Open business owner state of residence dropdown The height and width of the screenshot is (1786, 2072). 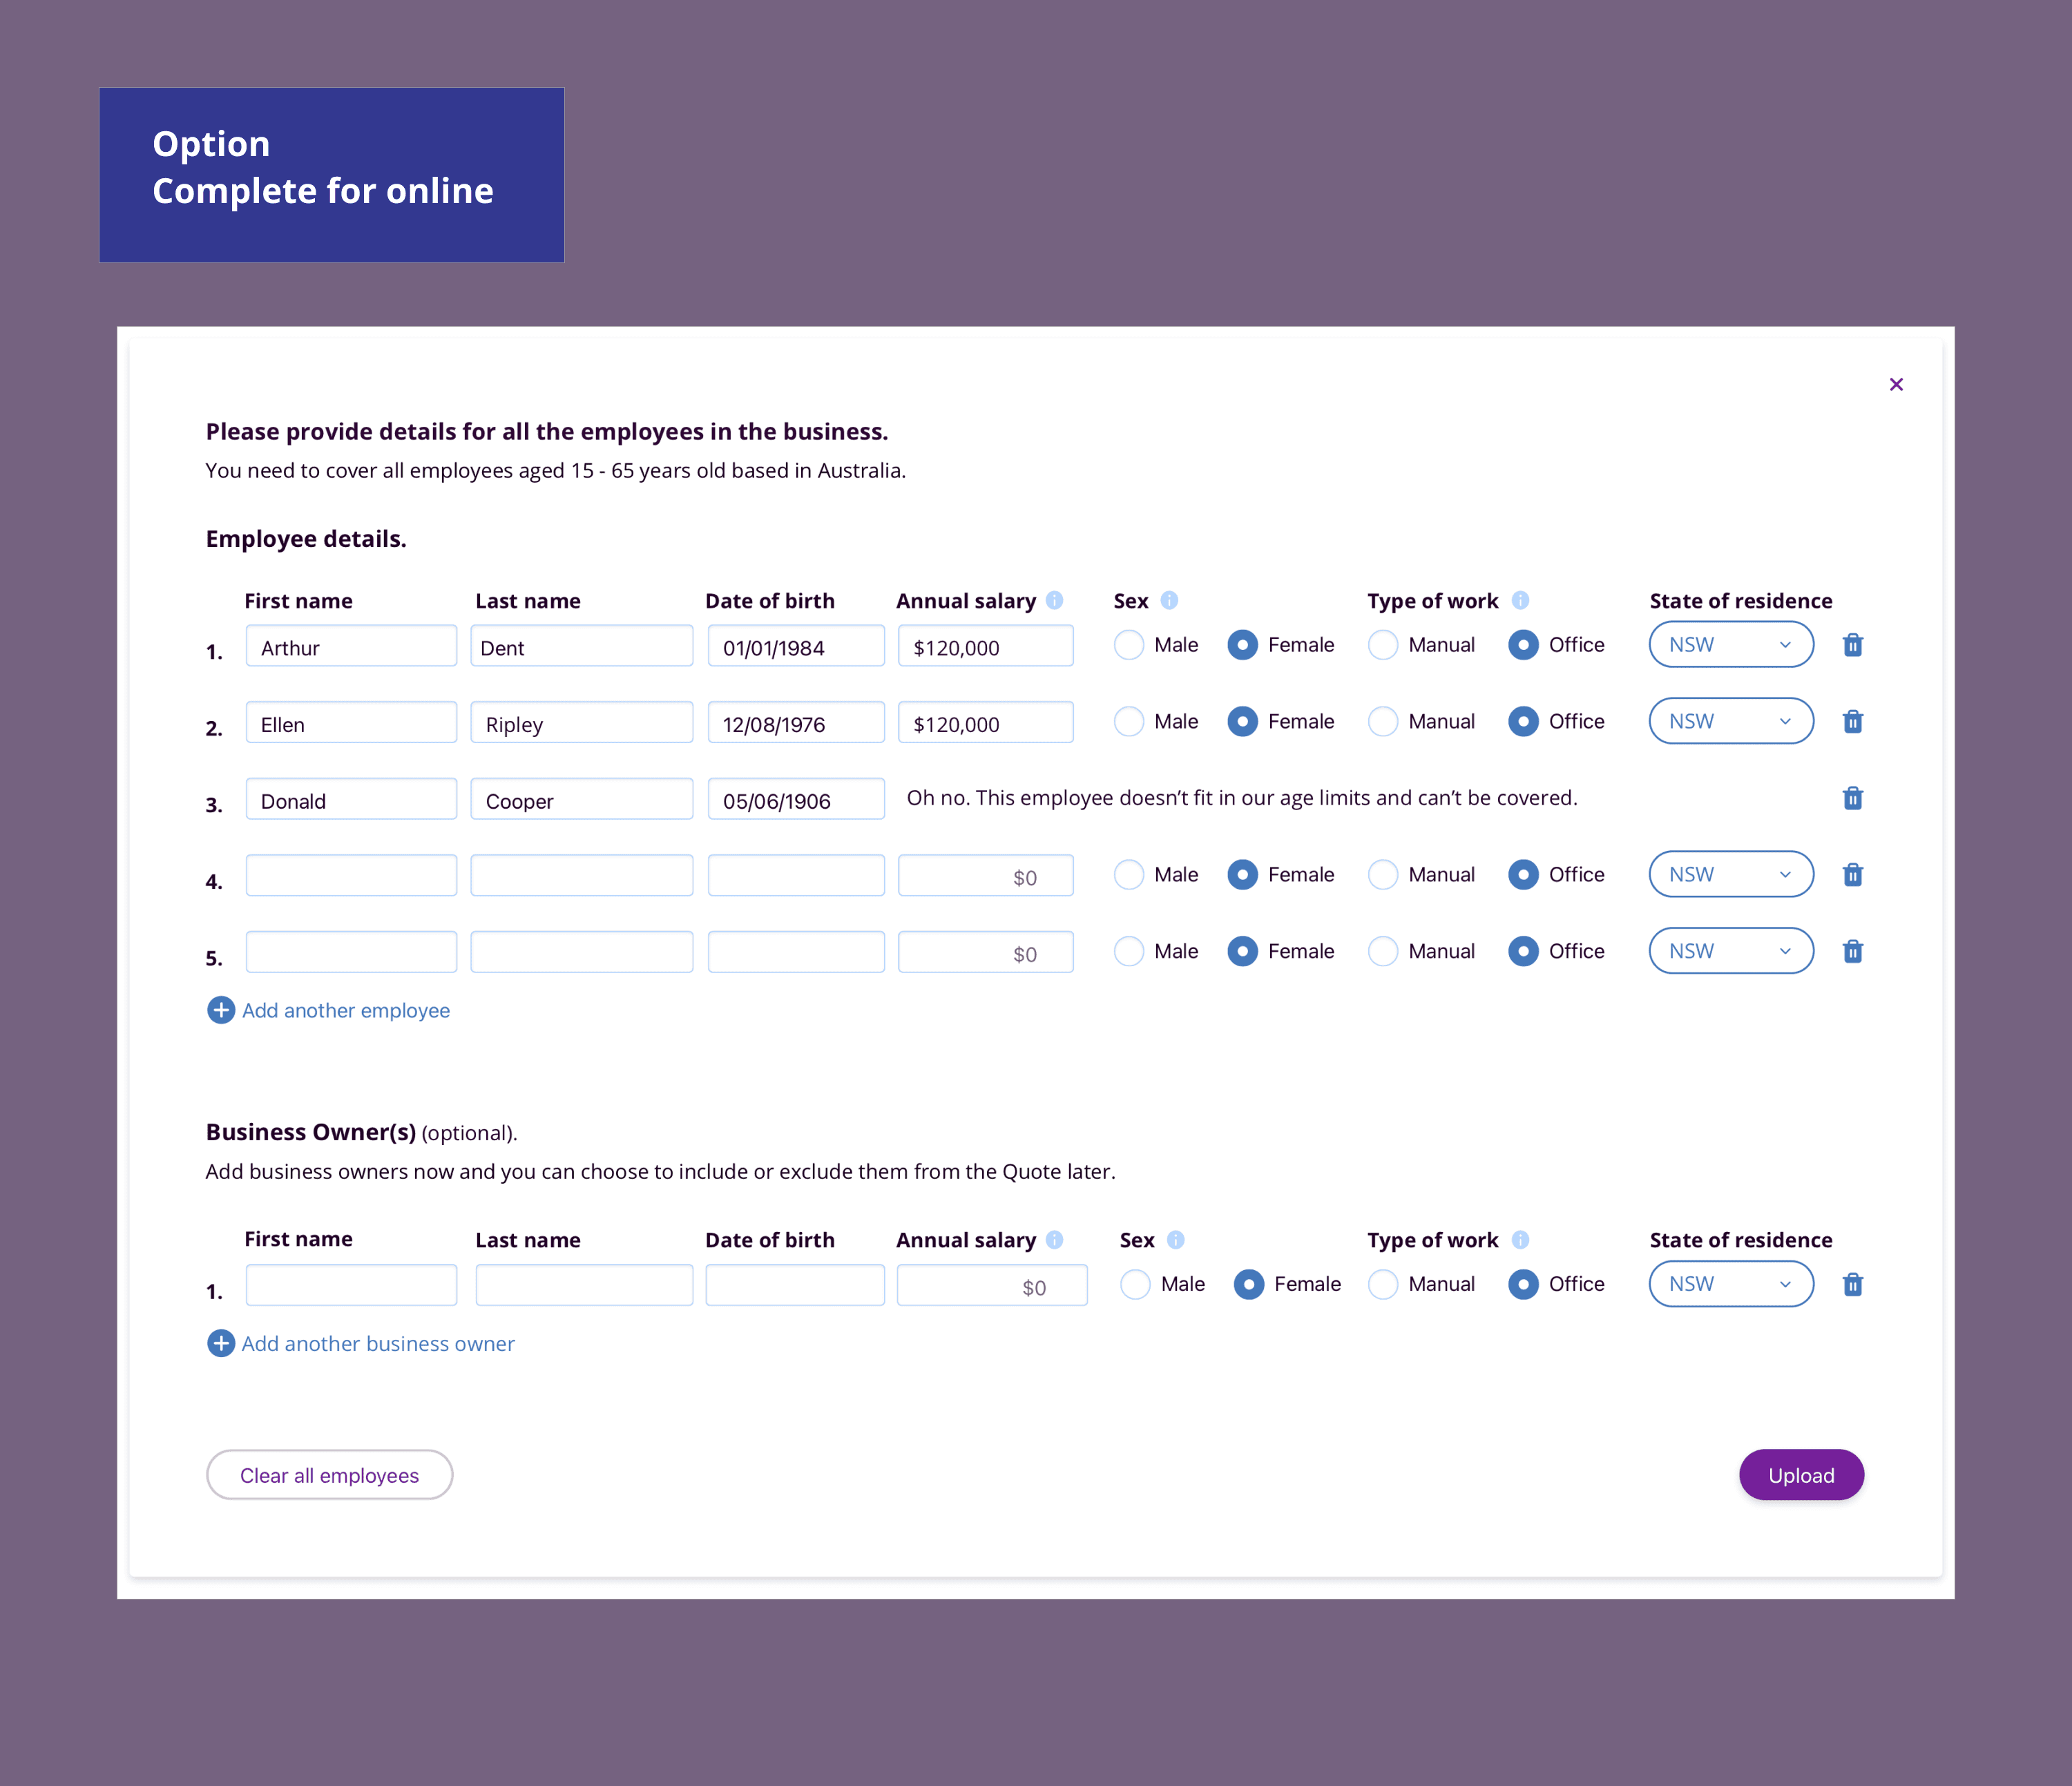coord(1730,1284)
